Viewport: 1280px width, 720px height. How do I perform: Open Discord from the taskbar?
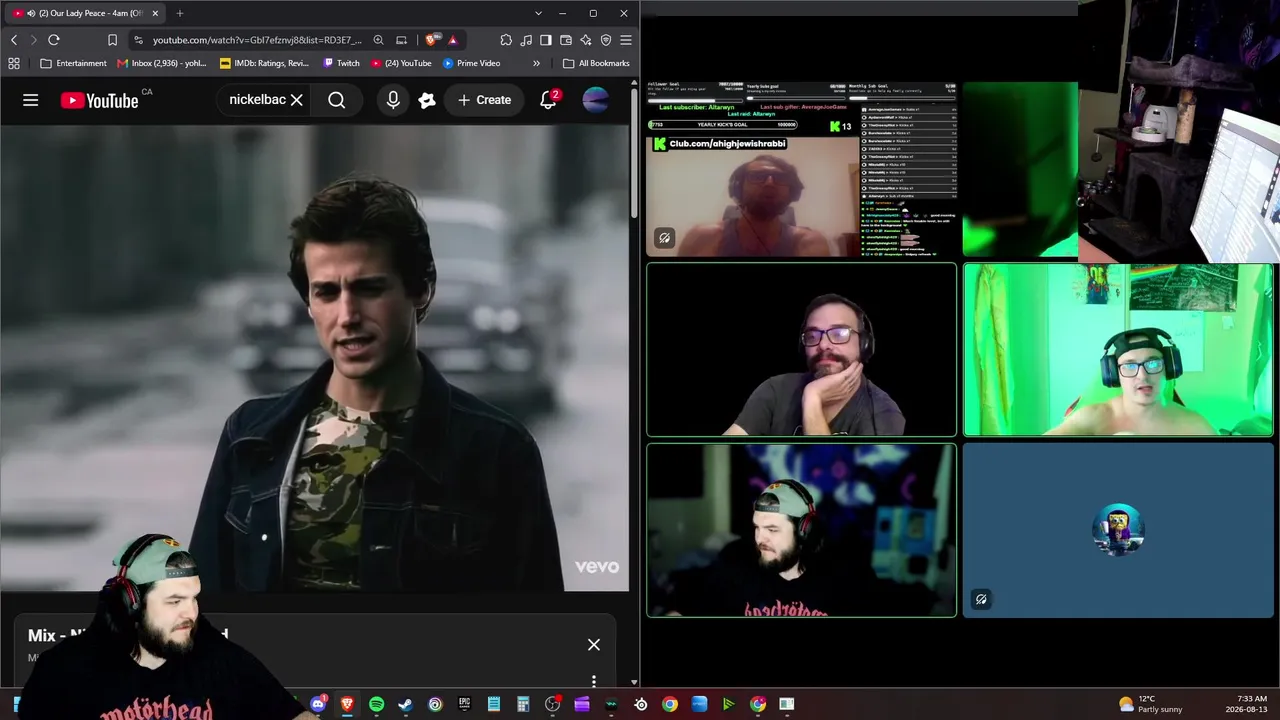[318, 704]
